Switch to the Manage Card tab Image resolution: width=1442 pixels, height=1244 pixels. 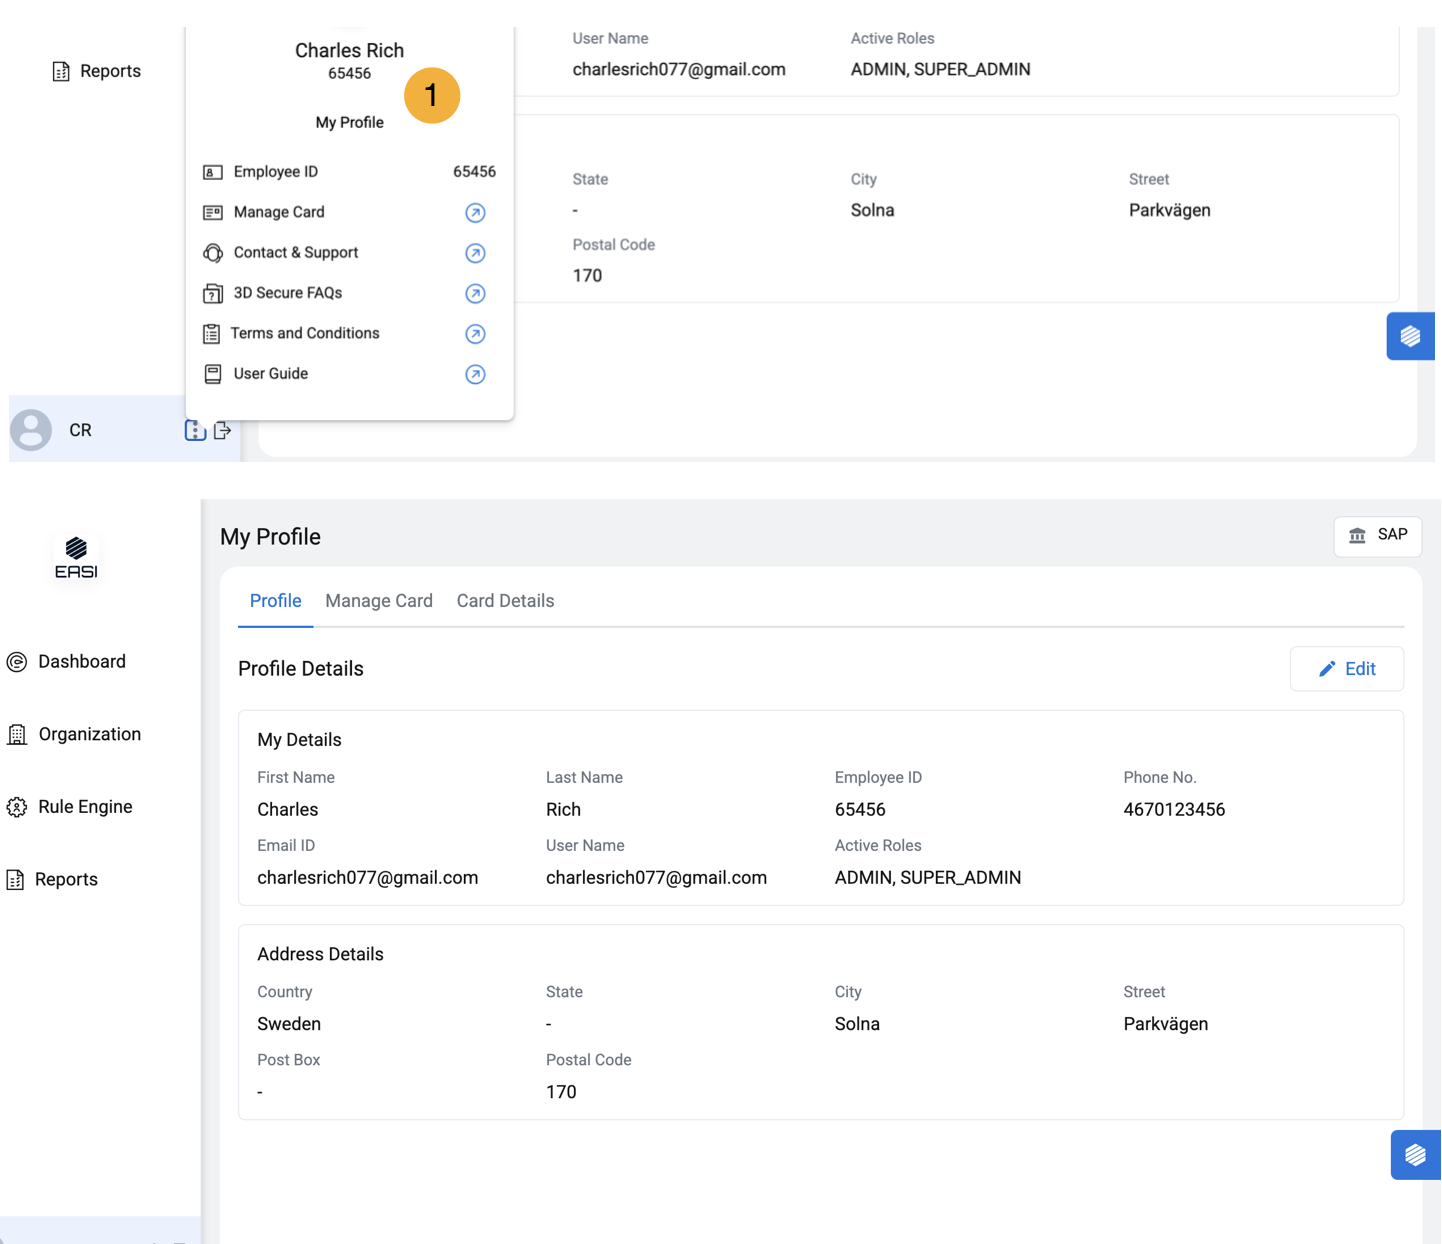click(x=379, y=601)
